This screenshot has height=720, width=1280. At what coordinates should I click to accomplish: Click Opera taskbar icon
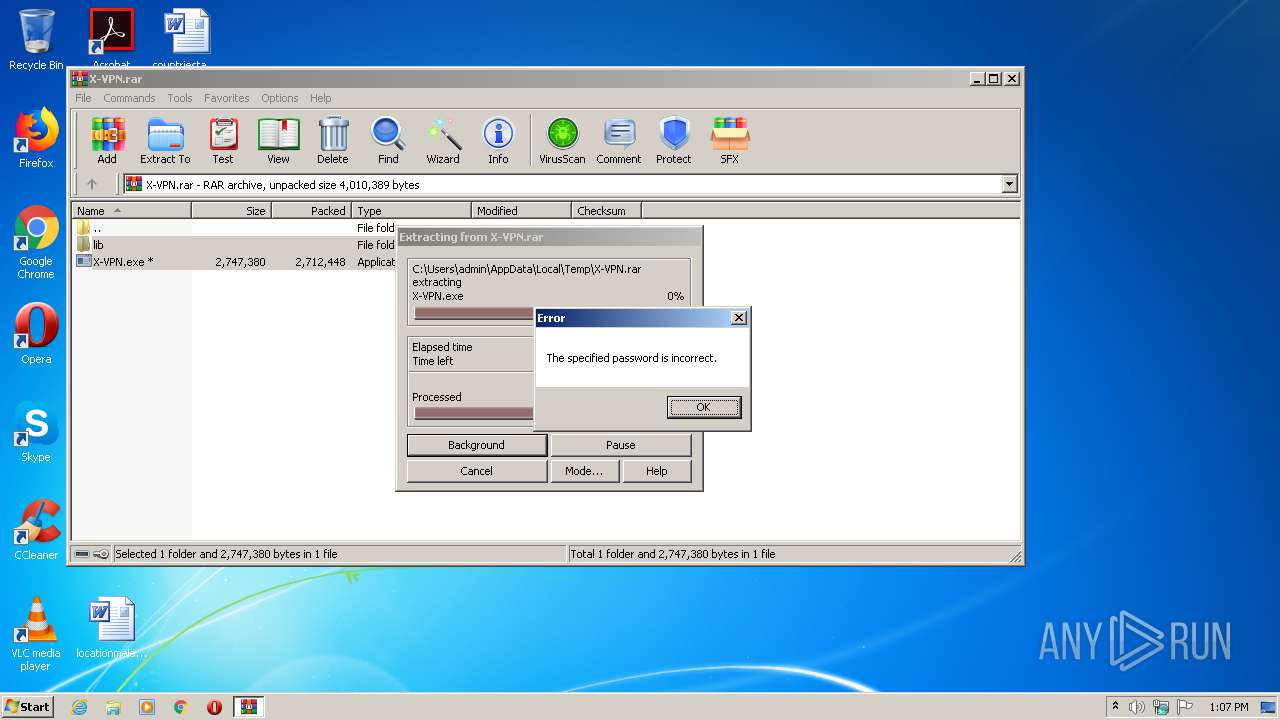click(214, 707)
